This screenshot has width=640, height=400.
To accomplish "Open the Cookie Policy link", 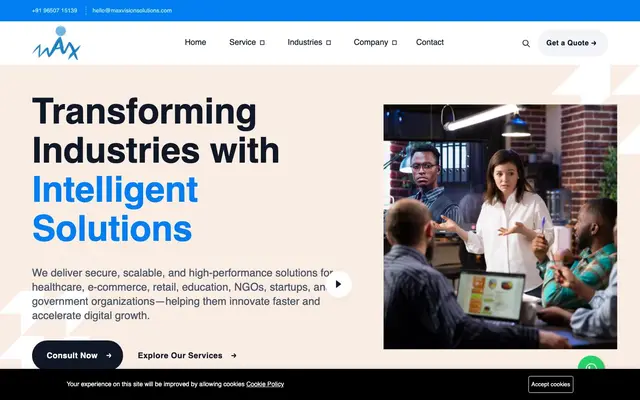I will coord(265,384).
